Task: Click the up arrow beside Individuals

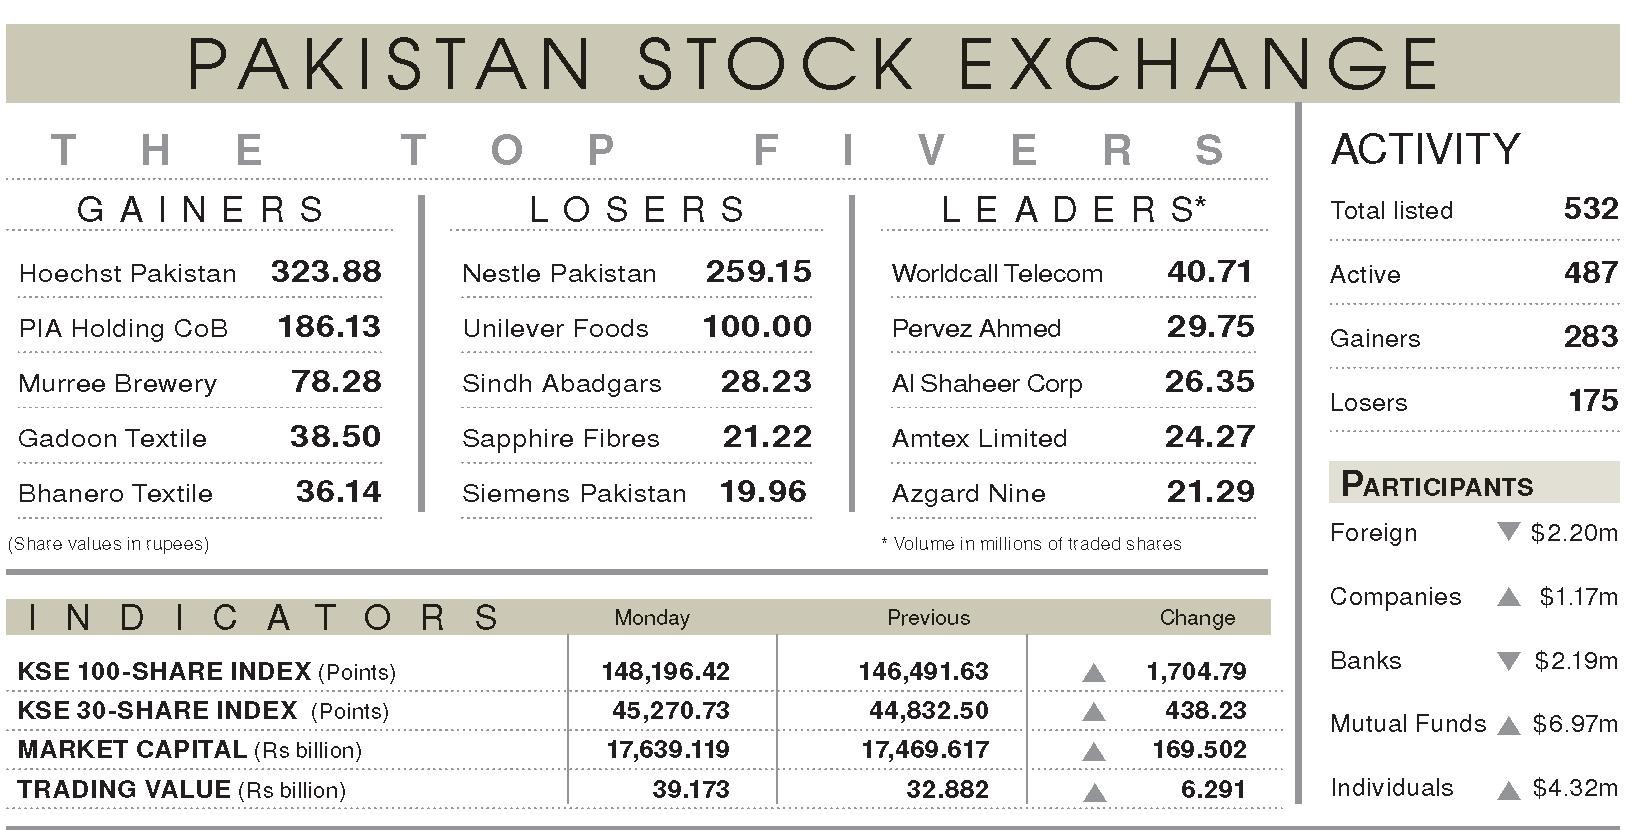Action: pyautogui.click(x=1508, y=789)
